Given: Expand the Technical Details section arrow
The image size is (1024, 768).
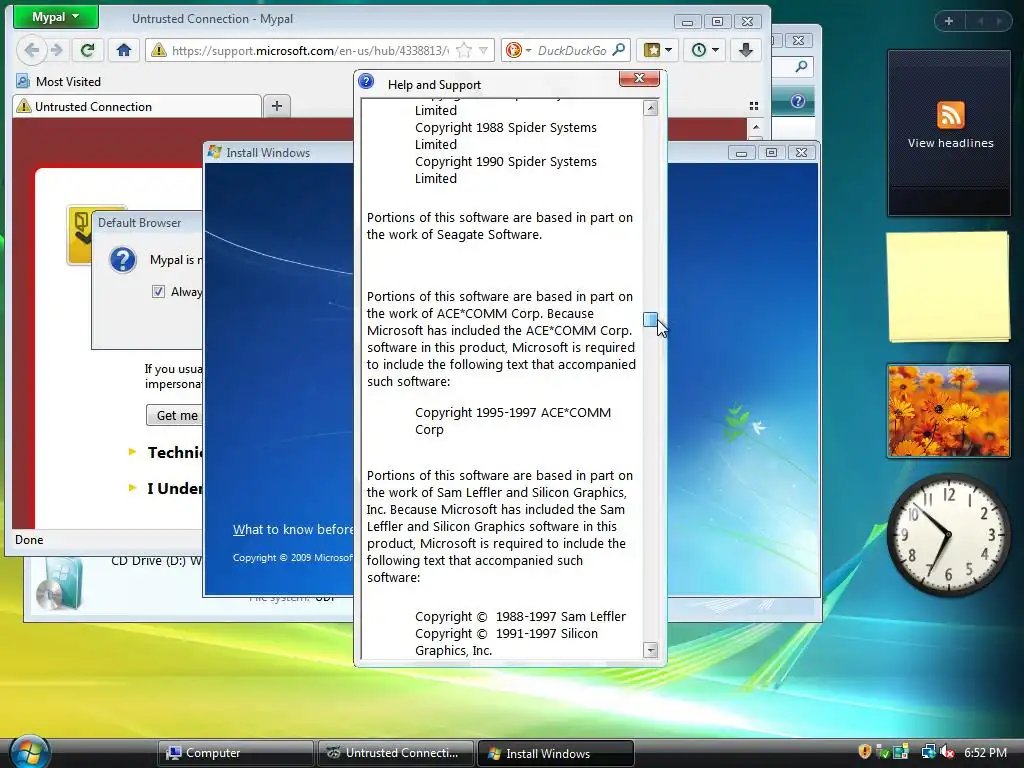Looking at the screenshot, I should point(132,451).
